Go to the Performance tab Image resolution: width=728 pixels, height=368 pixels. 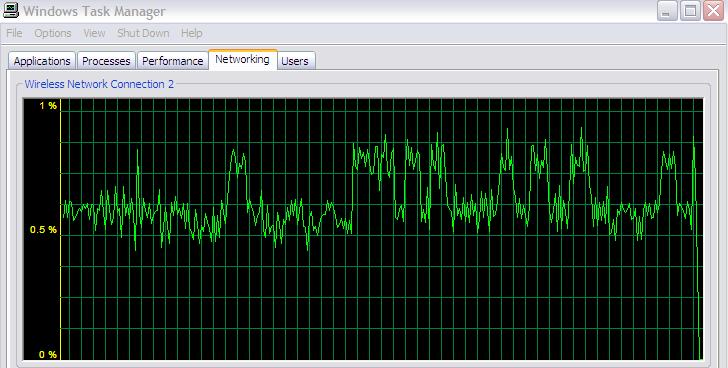pos(173,61)
